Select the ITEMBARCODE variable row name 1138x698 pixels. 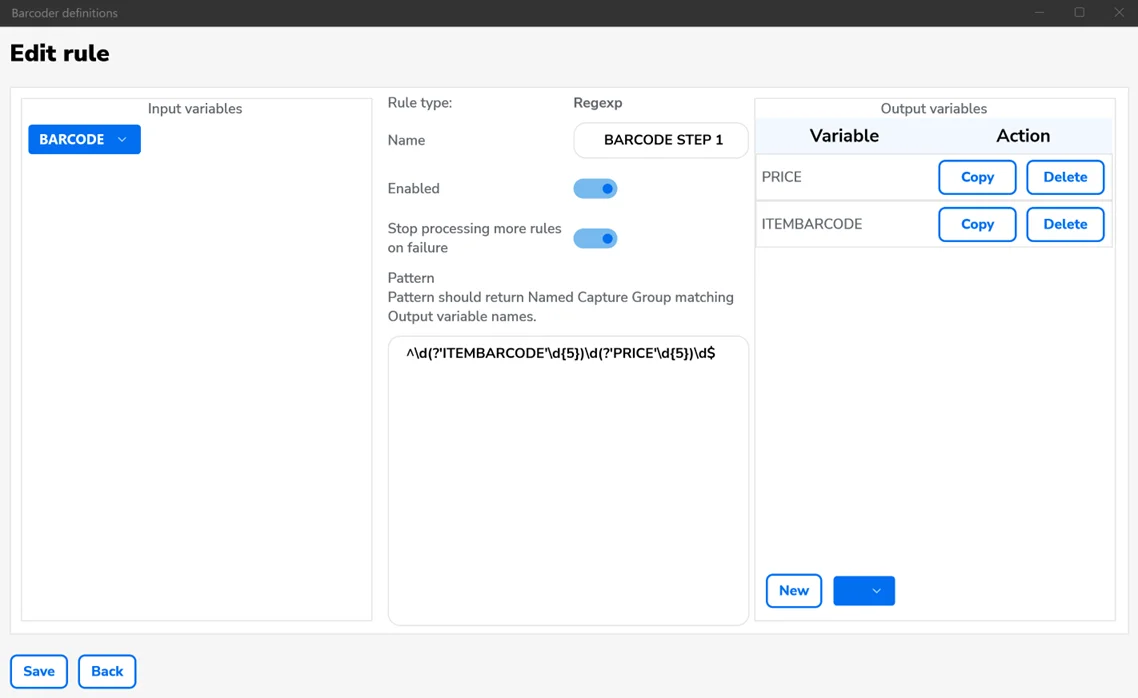coord(812,224)
